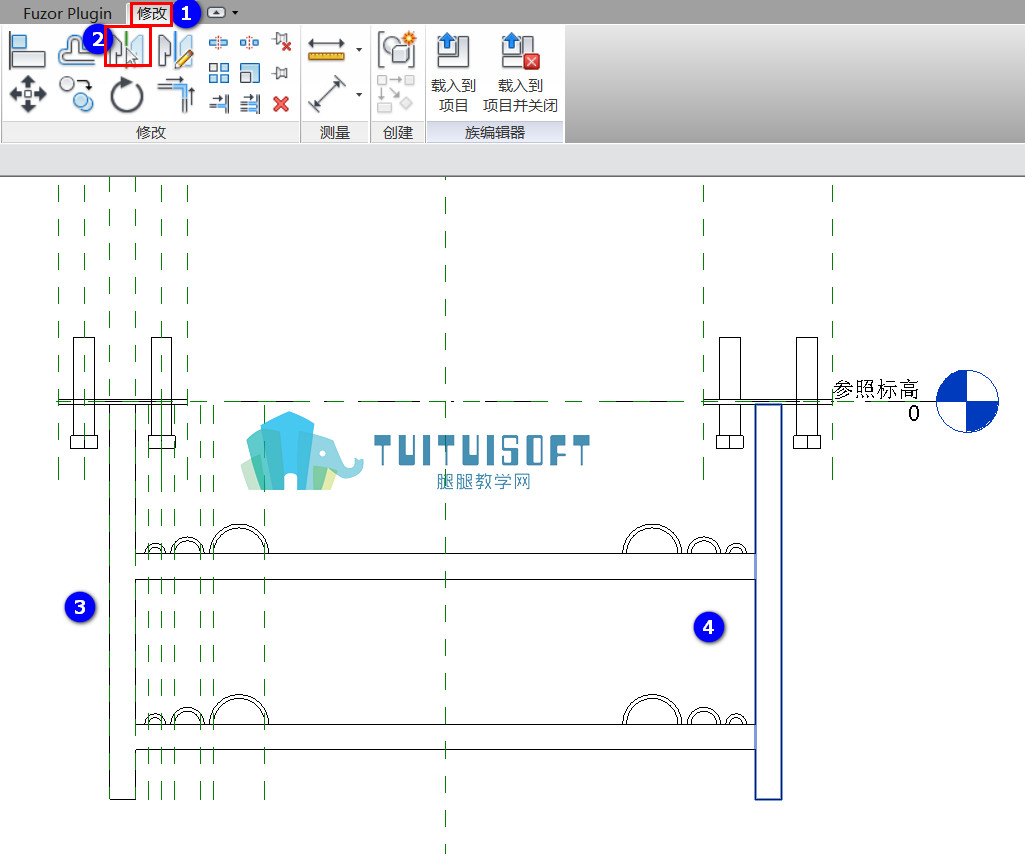
Task: Select the Array tool
Action: coord(218,73)
